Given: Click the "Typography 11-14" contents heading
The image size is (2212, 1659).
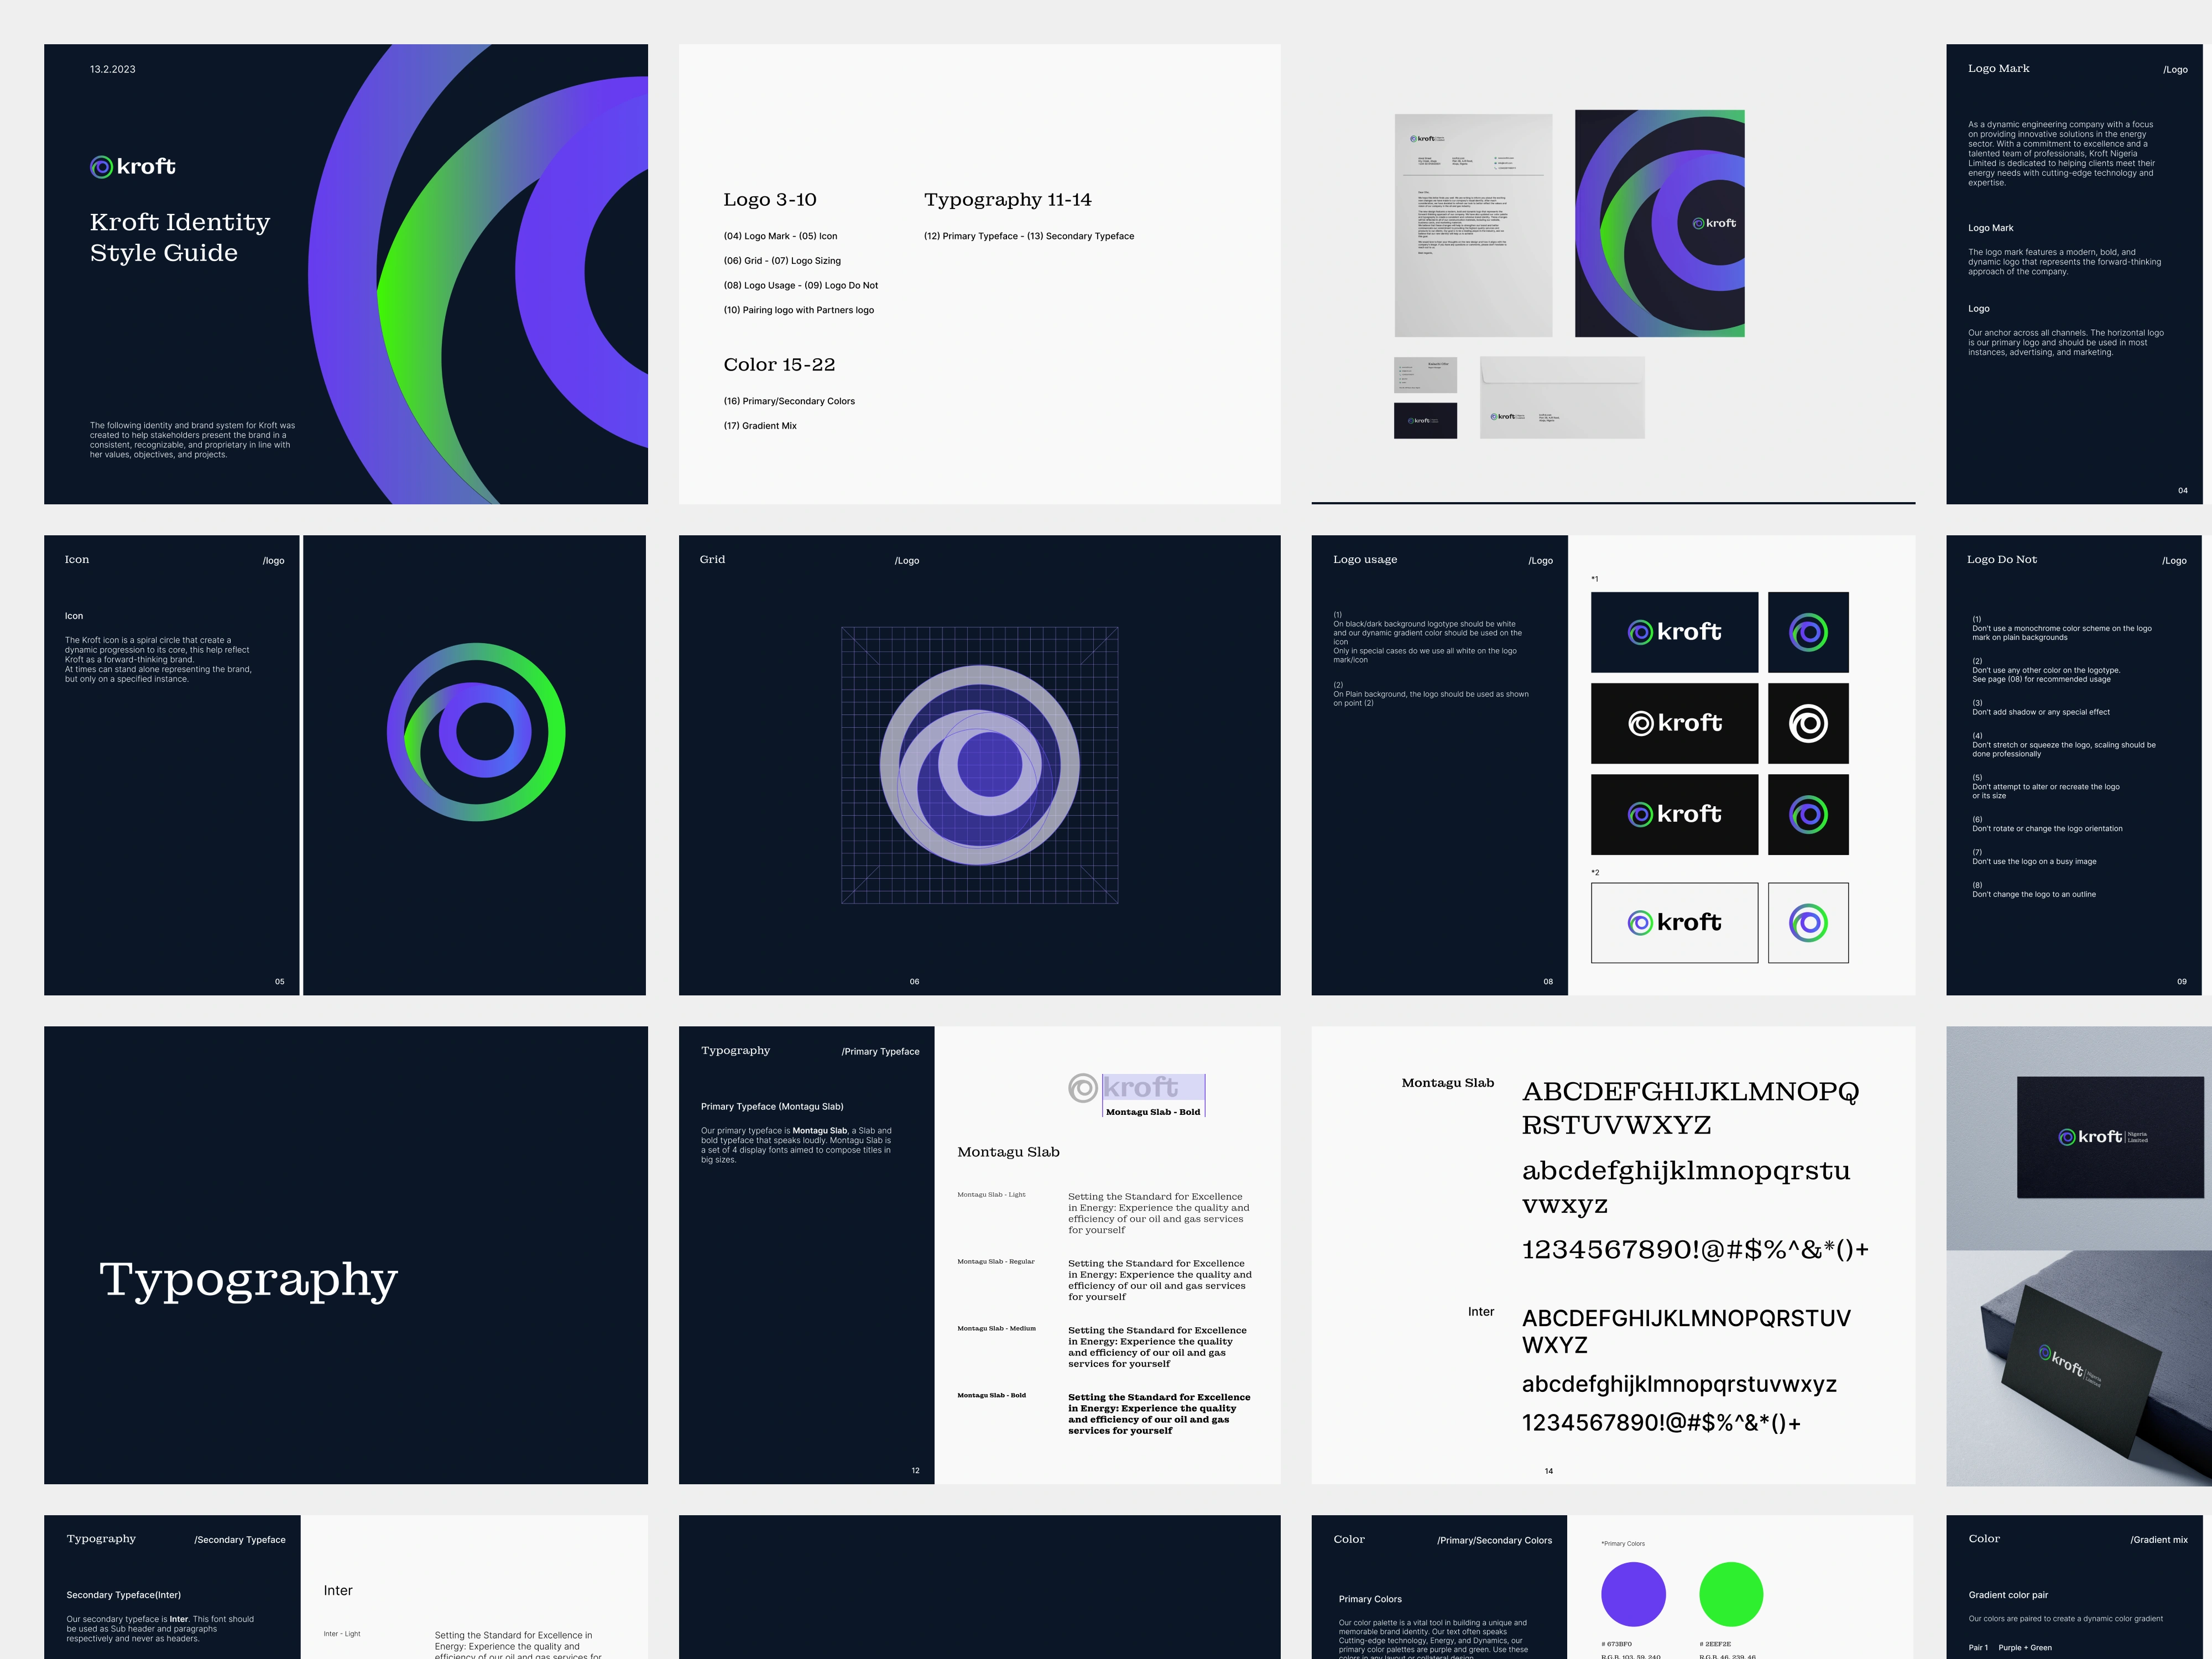Looking at the screenshot, I should [x=1007, y=200].
